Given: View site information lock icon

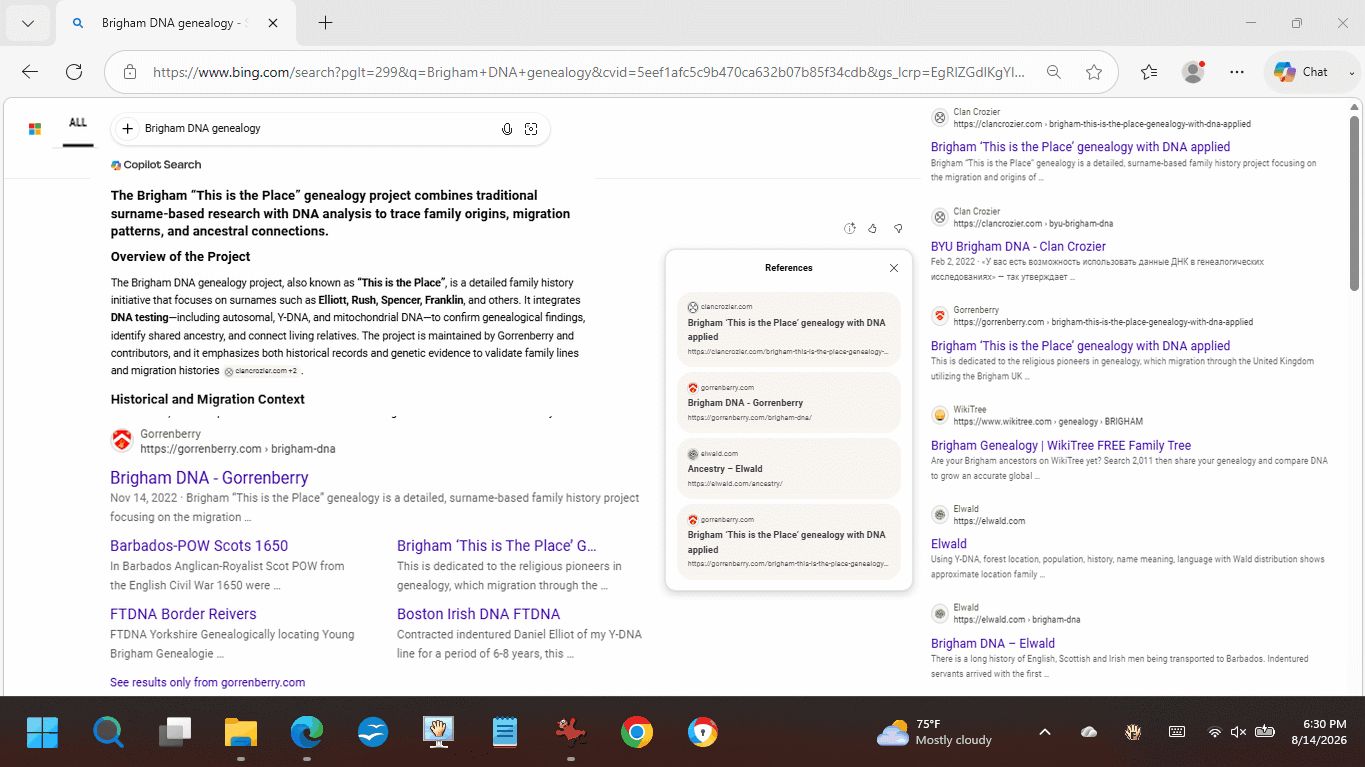Looking at the screenshot, I should click(130, 72).
